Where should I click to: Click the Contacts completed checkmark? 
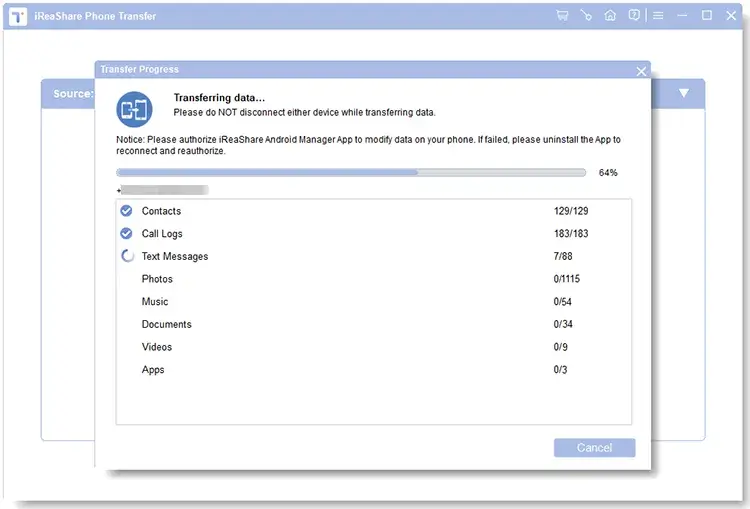tap(126, 211)
